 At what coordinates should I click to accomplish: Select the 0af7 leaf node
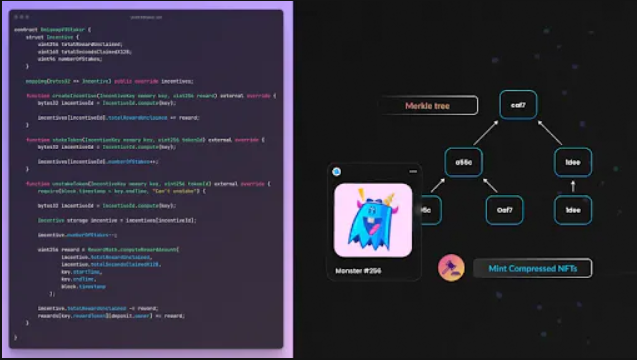(x=505, y=210)
